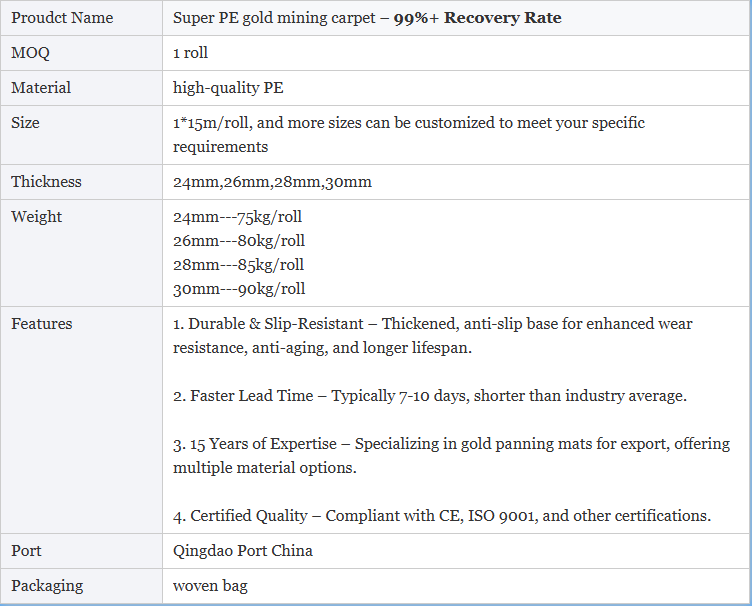
Task: Click the "Qingdao Port China" value
Action: coord(243,551)
